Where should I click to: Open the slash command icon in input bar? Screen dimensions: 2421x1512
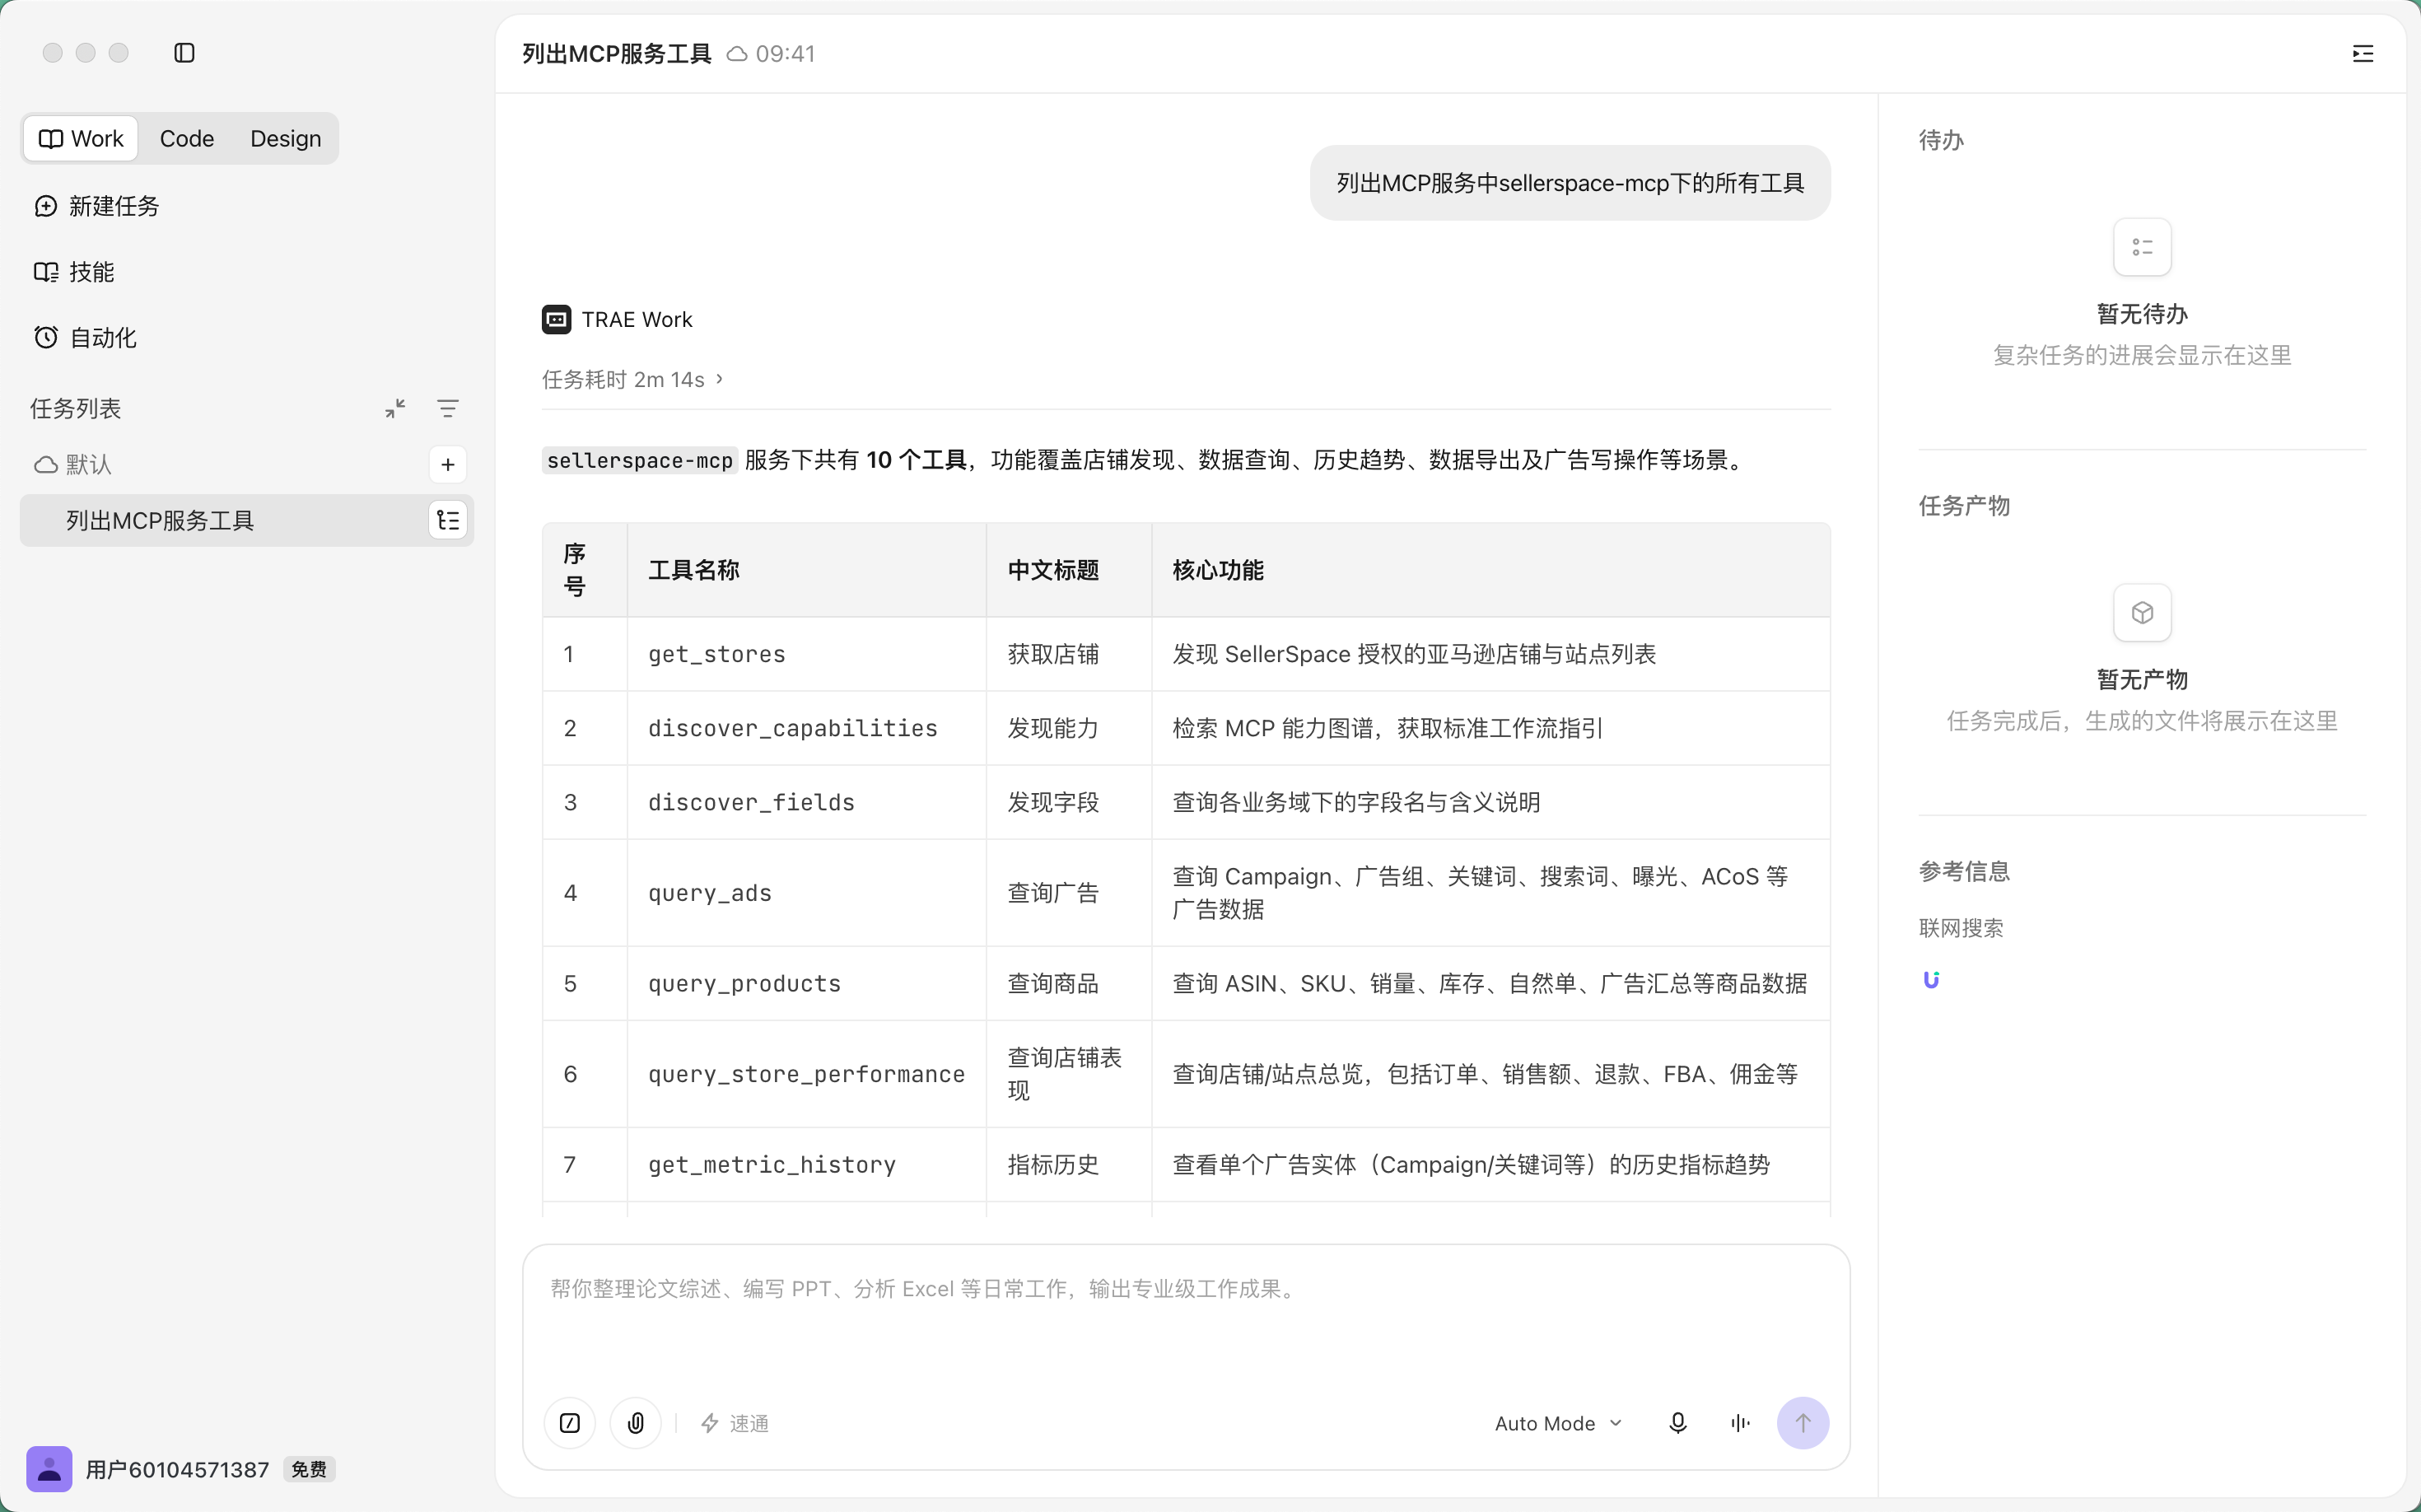pos(570,1423)
